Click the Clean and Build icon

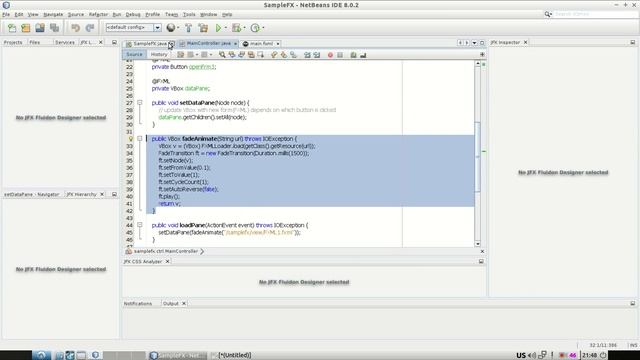(203, 28)
